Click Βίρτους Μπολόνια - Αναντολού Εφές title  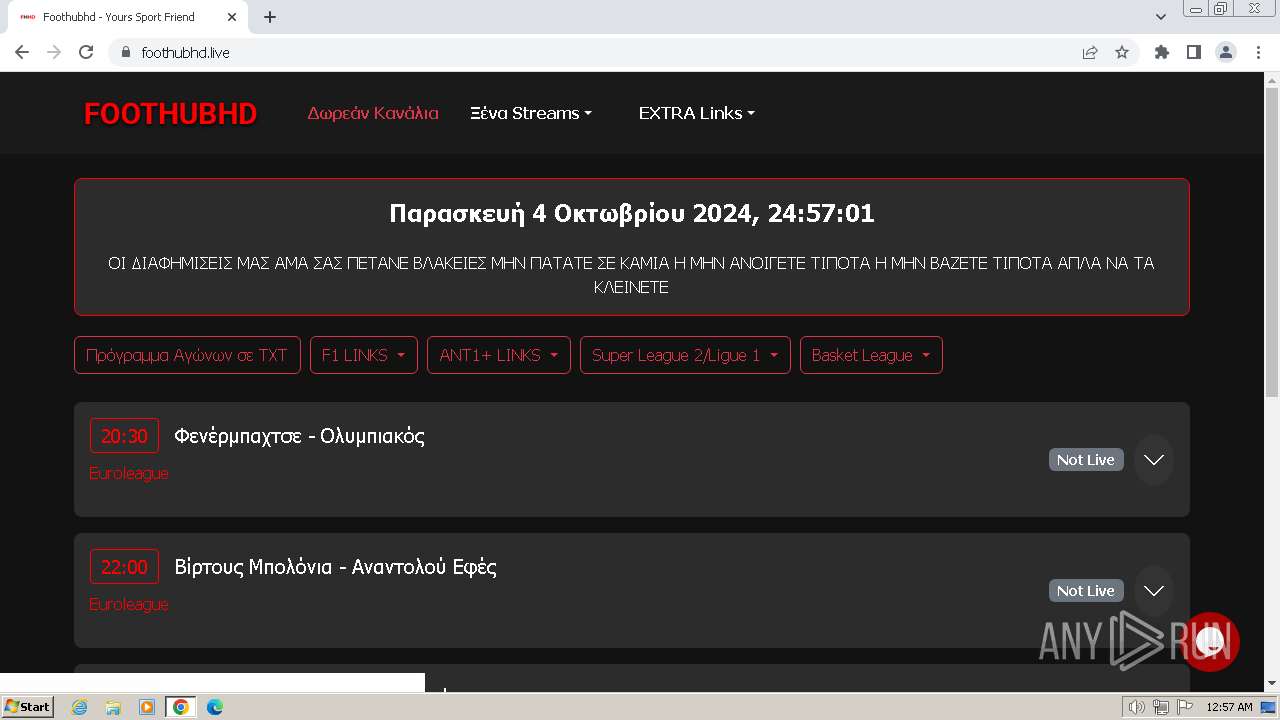click(x=335, y=567)
